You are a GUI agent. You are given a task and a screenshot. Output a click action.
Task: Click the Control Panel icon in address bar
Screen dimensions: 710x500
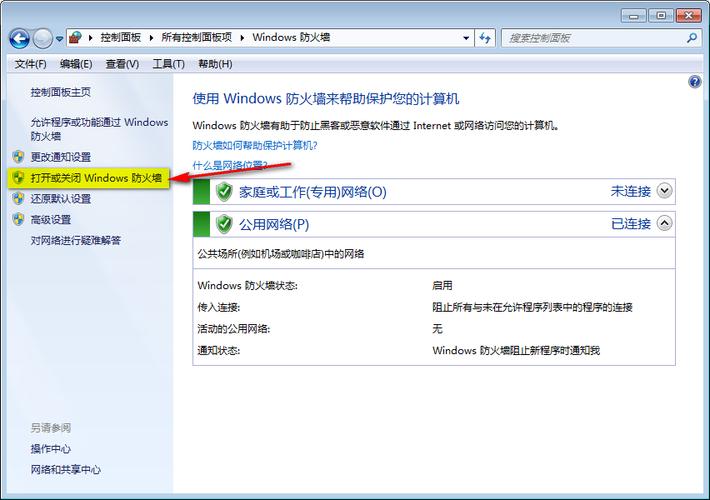[76, 38]
